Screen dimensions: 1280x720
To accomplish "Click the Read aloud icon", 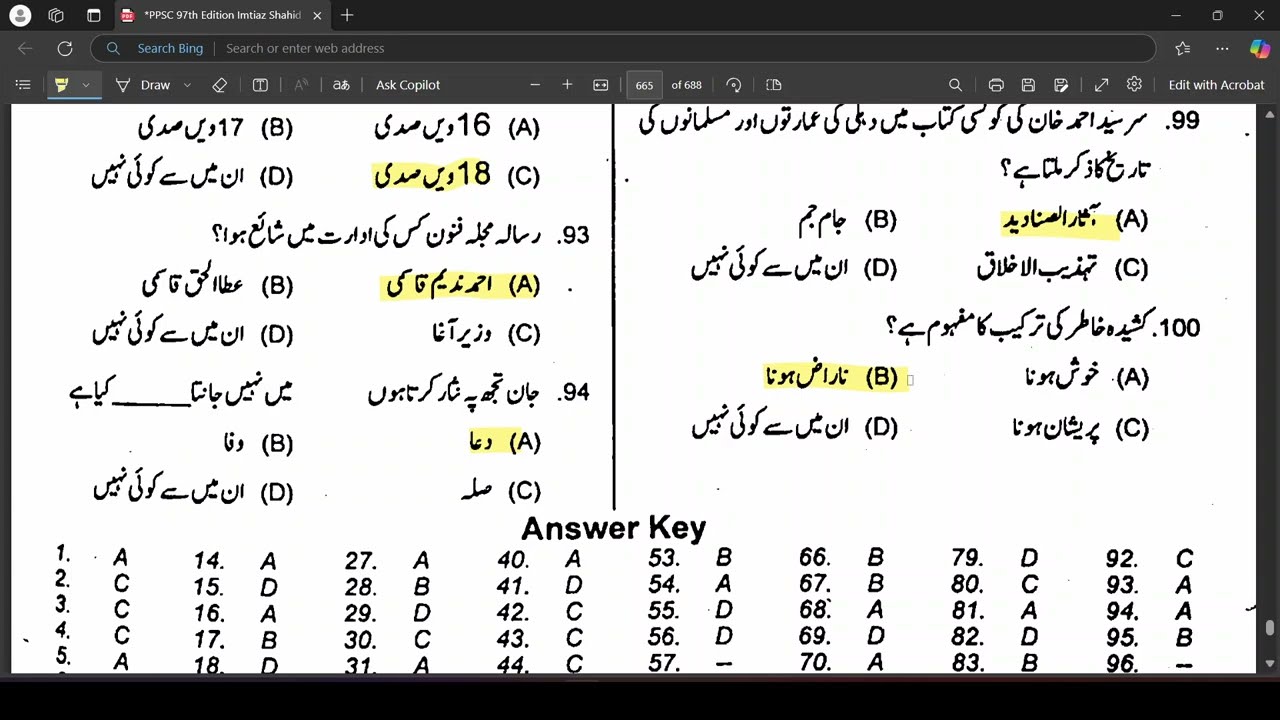I will pos(301,85).
